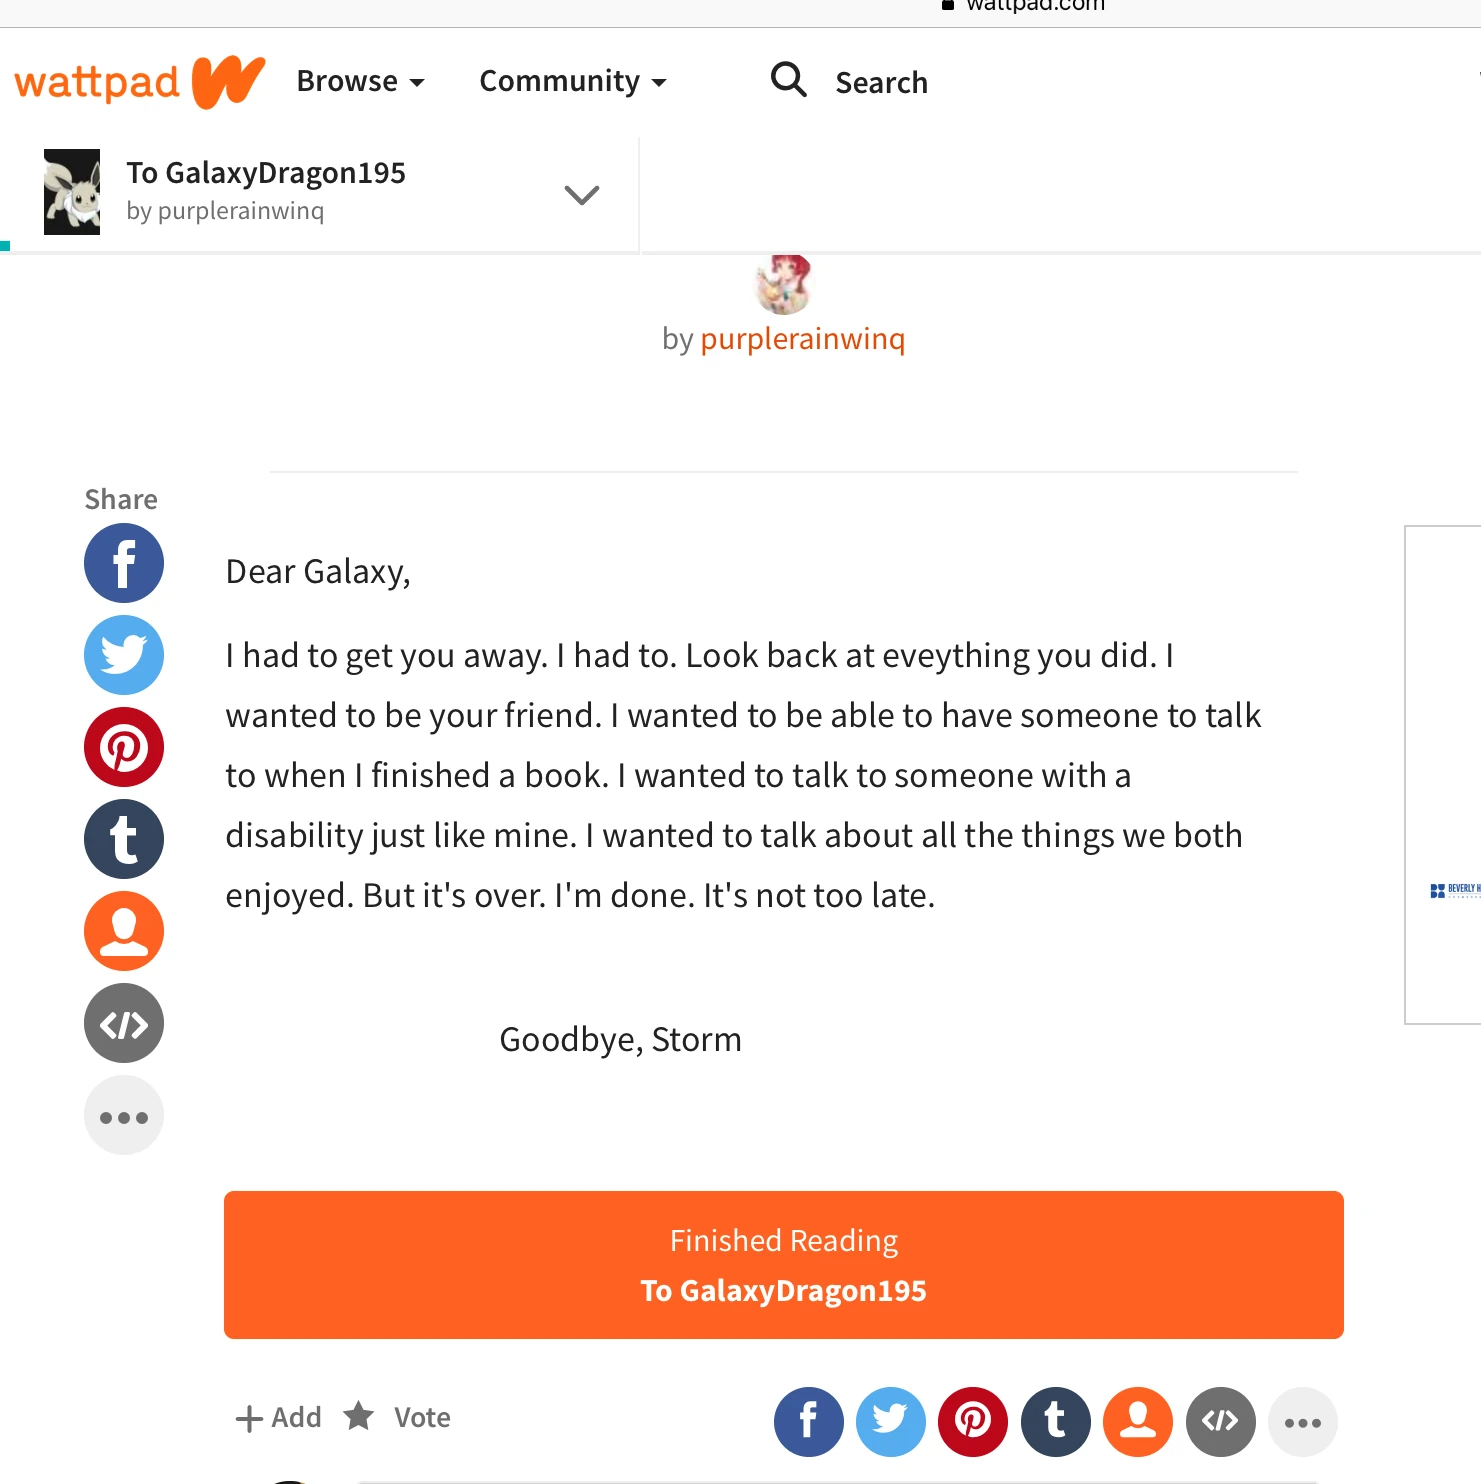Share to Tumblr from left sidebar
The image size is (1481, 1484).
[124, 839]
